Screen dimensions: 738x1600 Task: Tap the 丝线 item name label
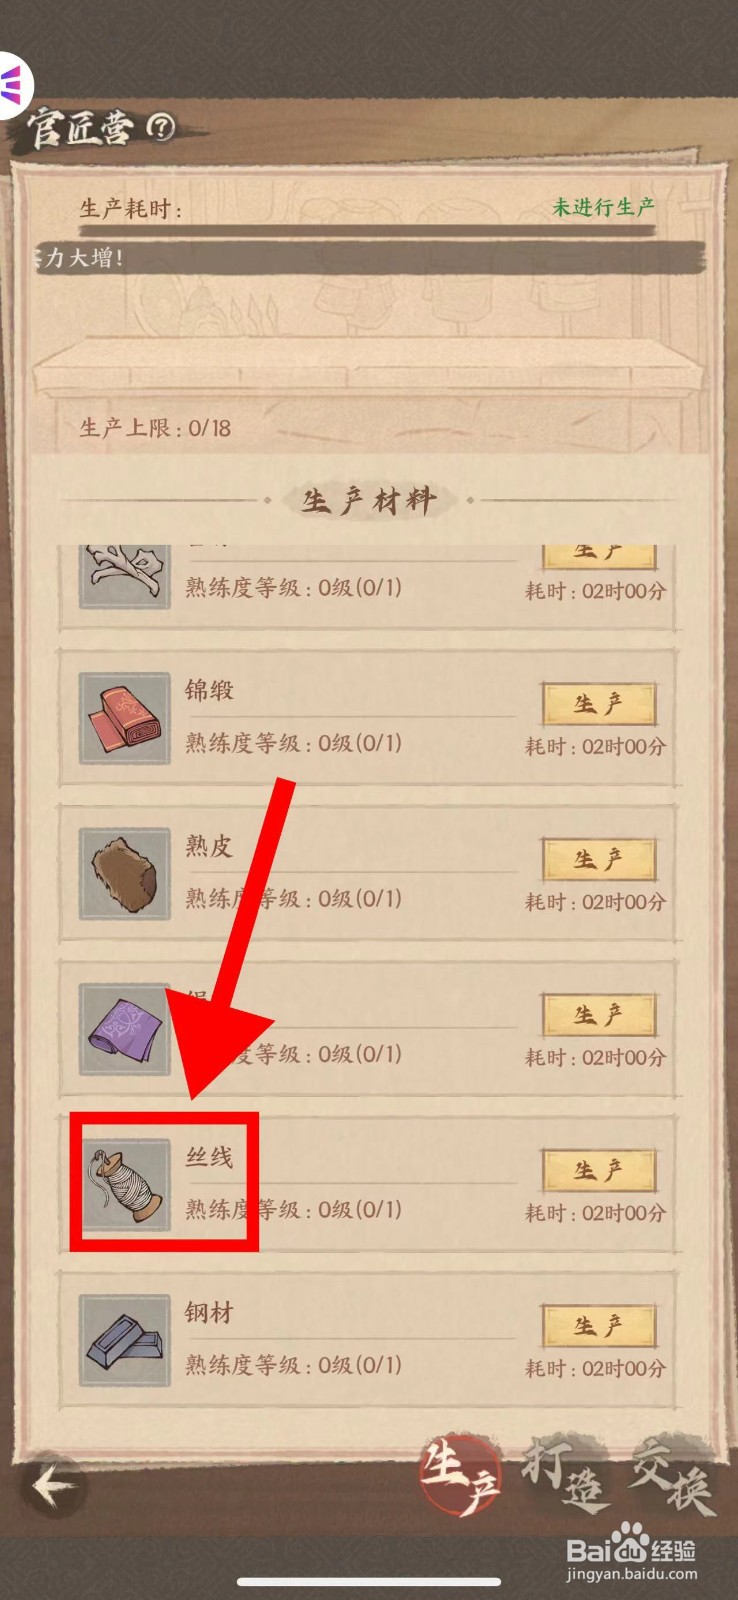click(x=209, y=1157)
